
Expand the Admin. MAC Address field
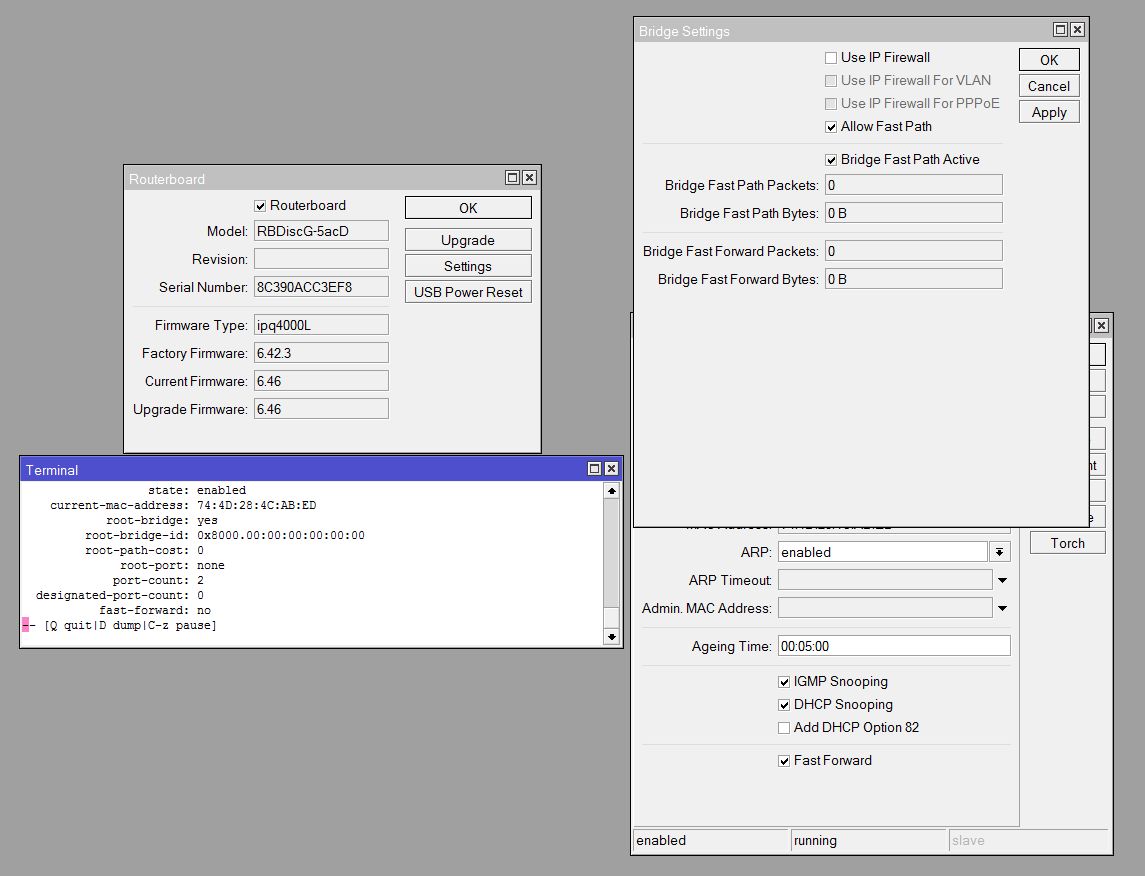pyautogui.click(x=1002, y=608)
